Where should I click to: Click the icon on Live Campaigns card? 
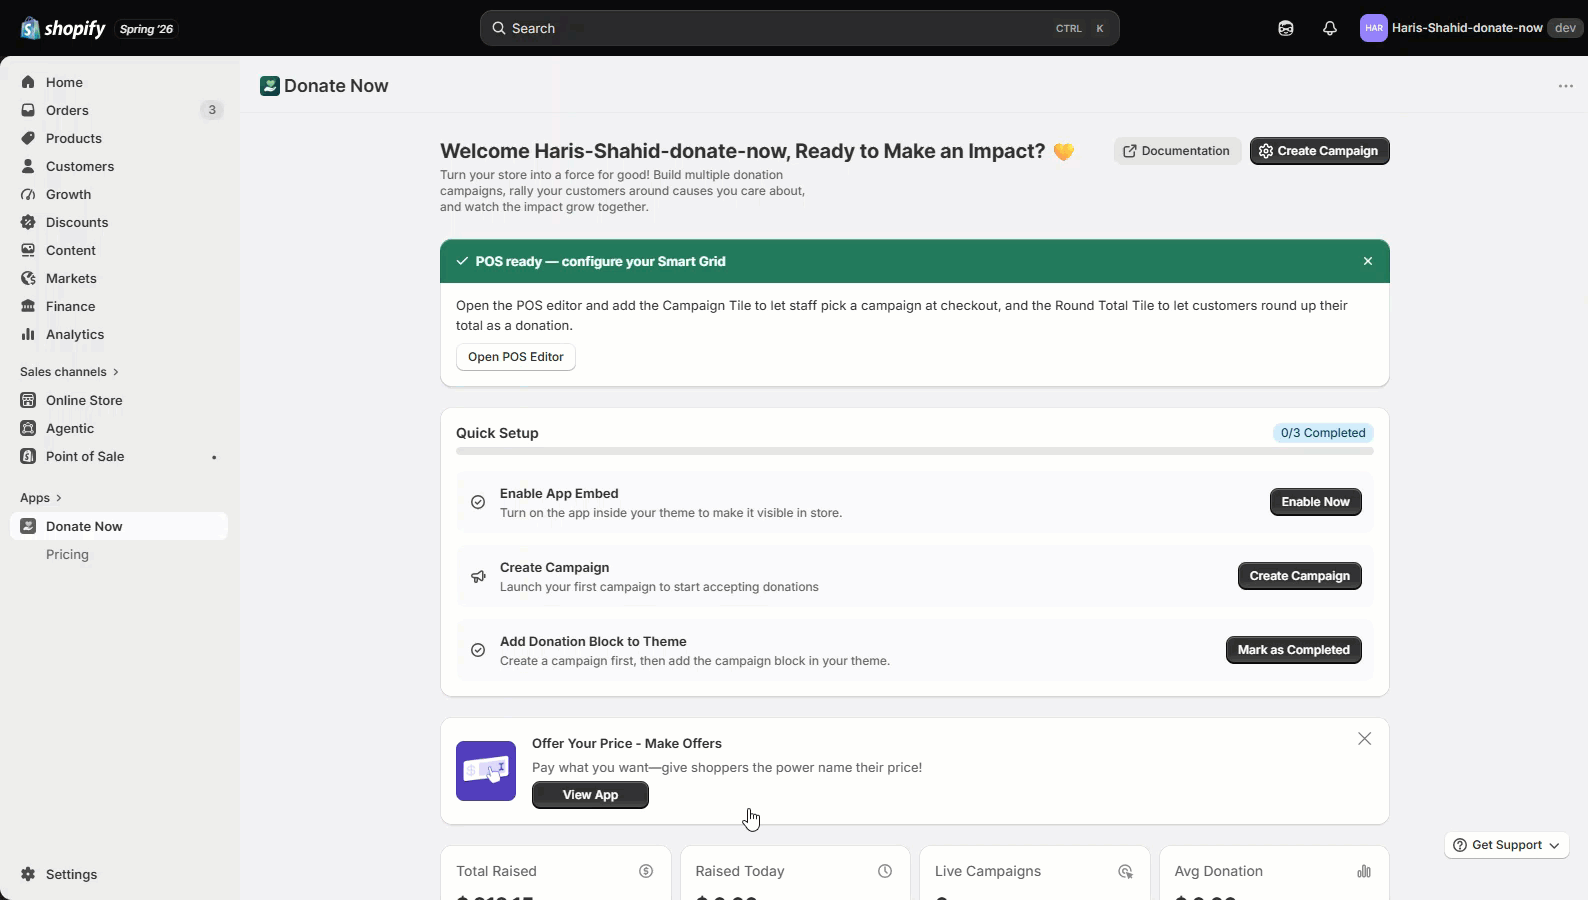click(x=1125, y=871)
